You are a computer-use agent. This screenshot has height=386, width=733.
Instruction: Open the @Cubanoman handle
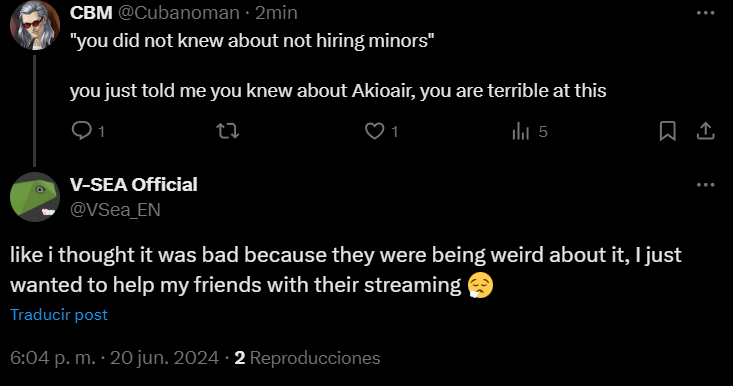(179, 13)
